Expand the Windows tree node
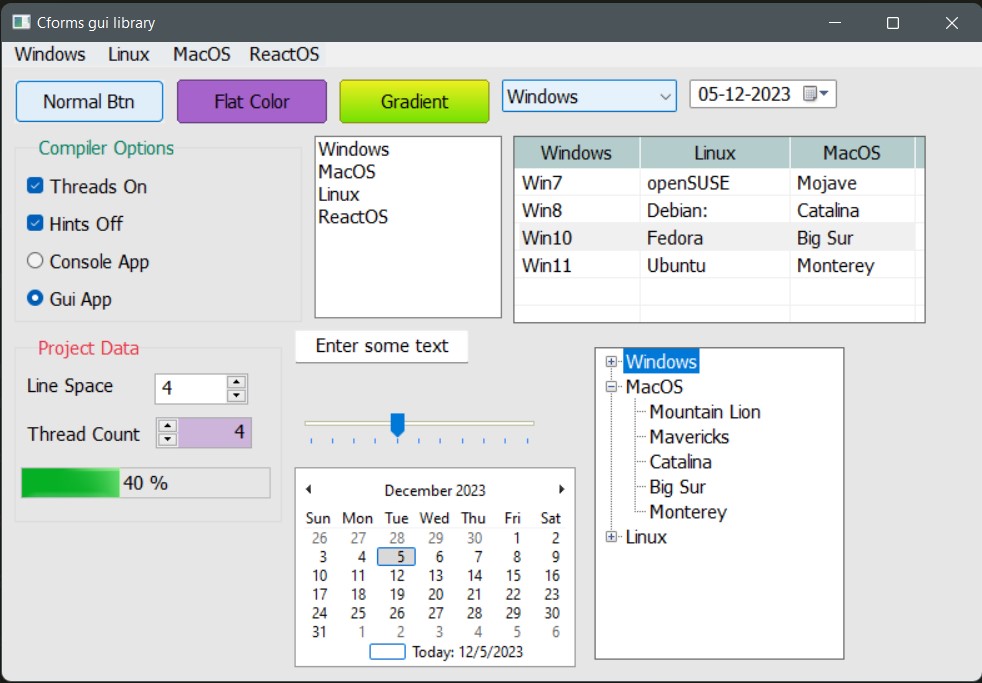Image resolution: width=982 pixels, height=683 pixels. 611,361
